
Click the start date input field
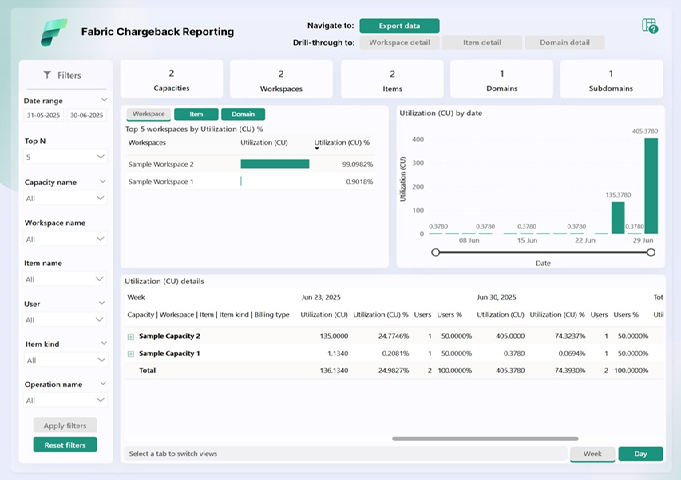tap(43, 116)
